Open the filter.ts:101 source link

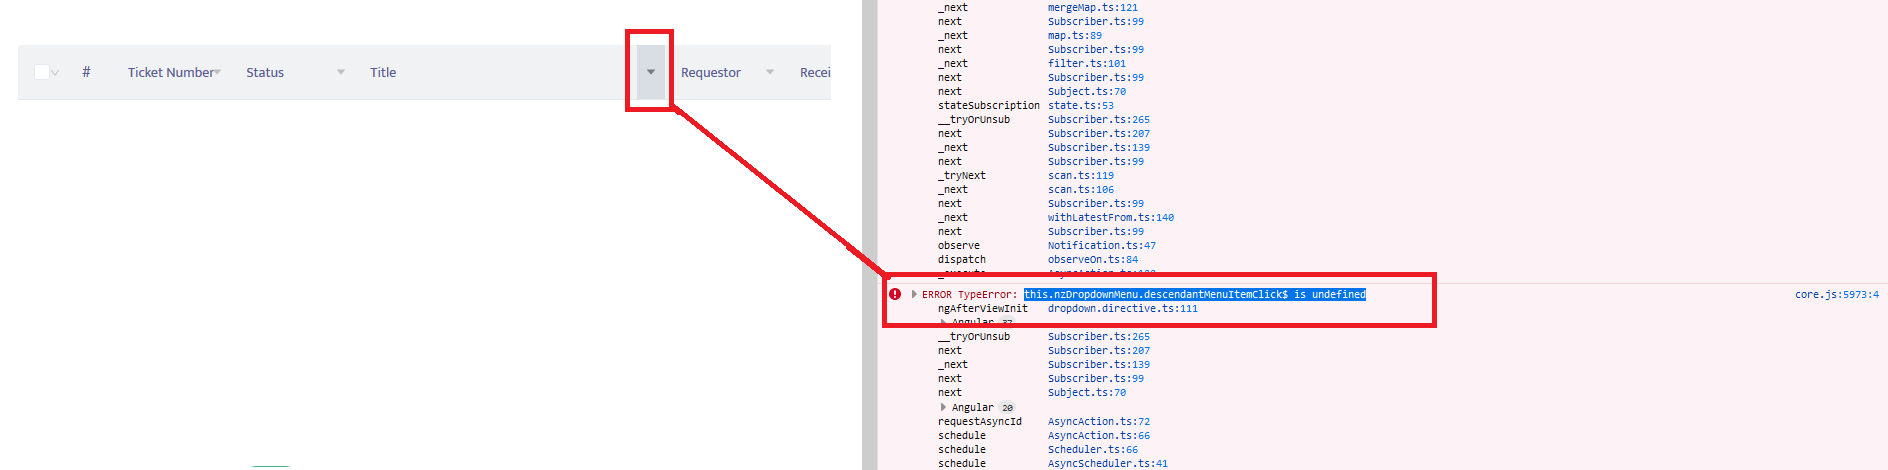point(1086,63)
